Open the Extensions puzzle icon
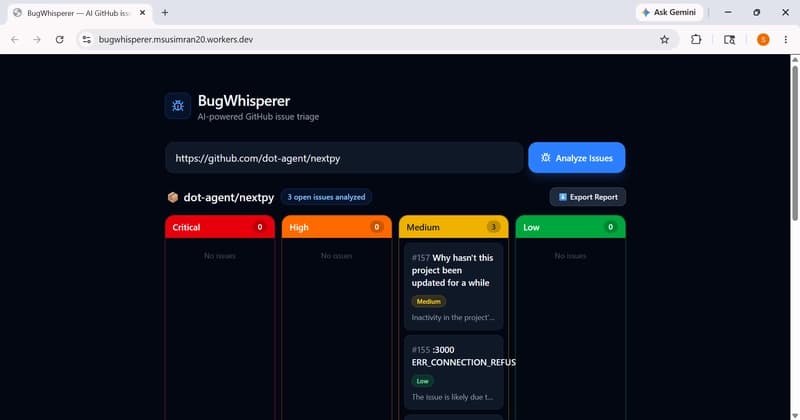Screen dimensions: 800x420 [696, 39]
